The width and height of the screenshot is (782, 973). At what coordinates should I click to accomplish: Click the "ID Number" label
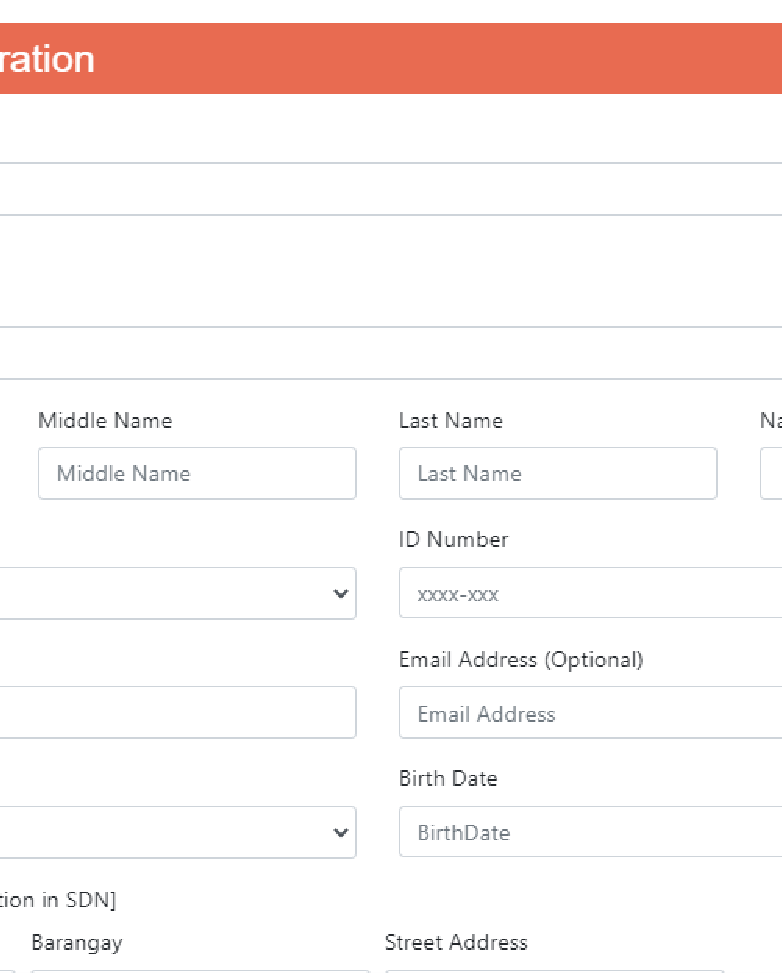point(453,540)
